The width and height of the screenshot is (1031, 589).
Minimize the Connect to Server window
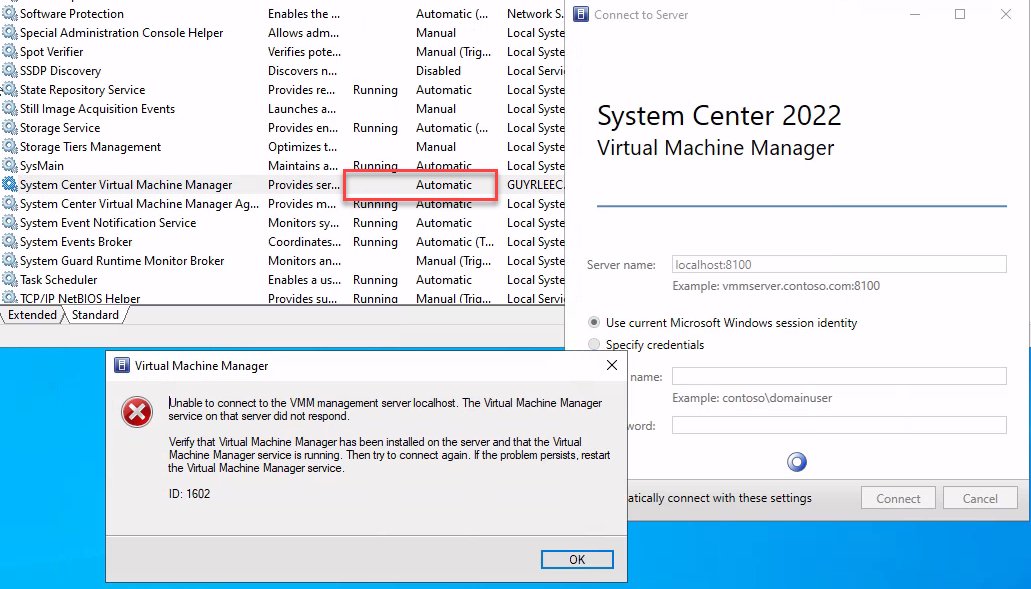(x=915, y=14)
